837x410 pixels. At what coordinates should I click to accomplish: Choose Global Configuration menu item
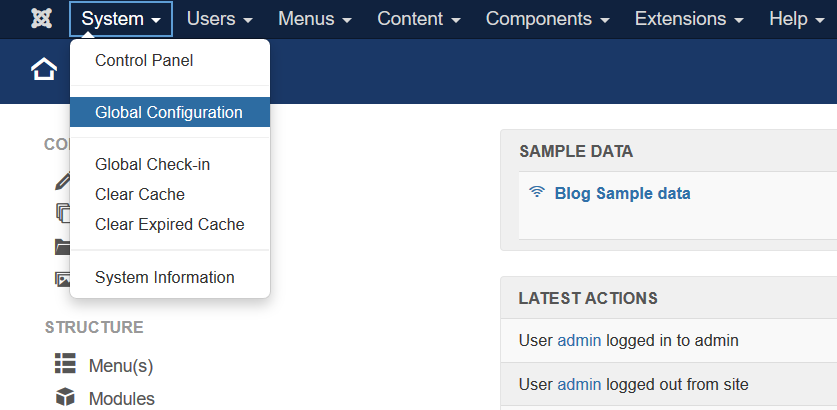(169, 113)
